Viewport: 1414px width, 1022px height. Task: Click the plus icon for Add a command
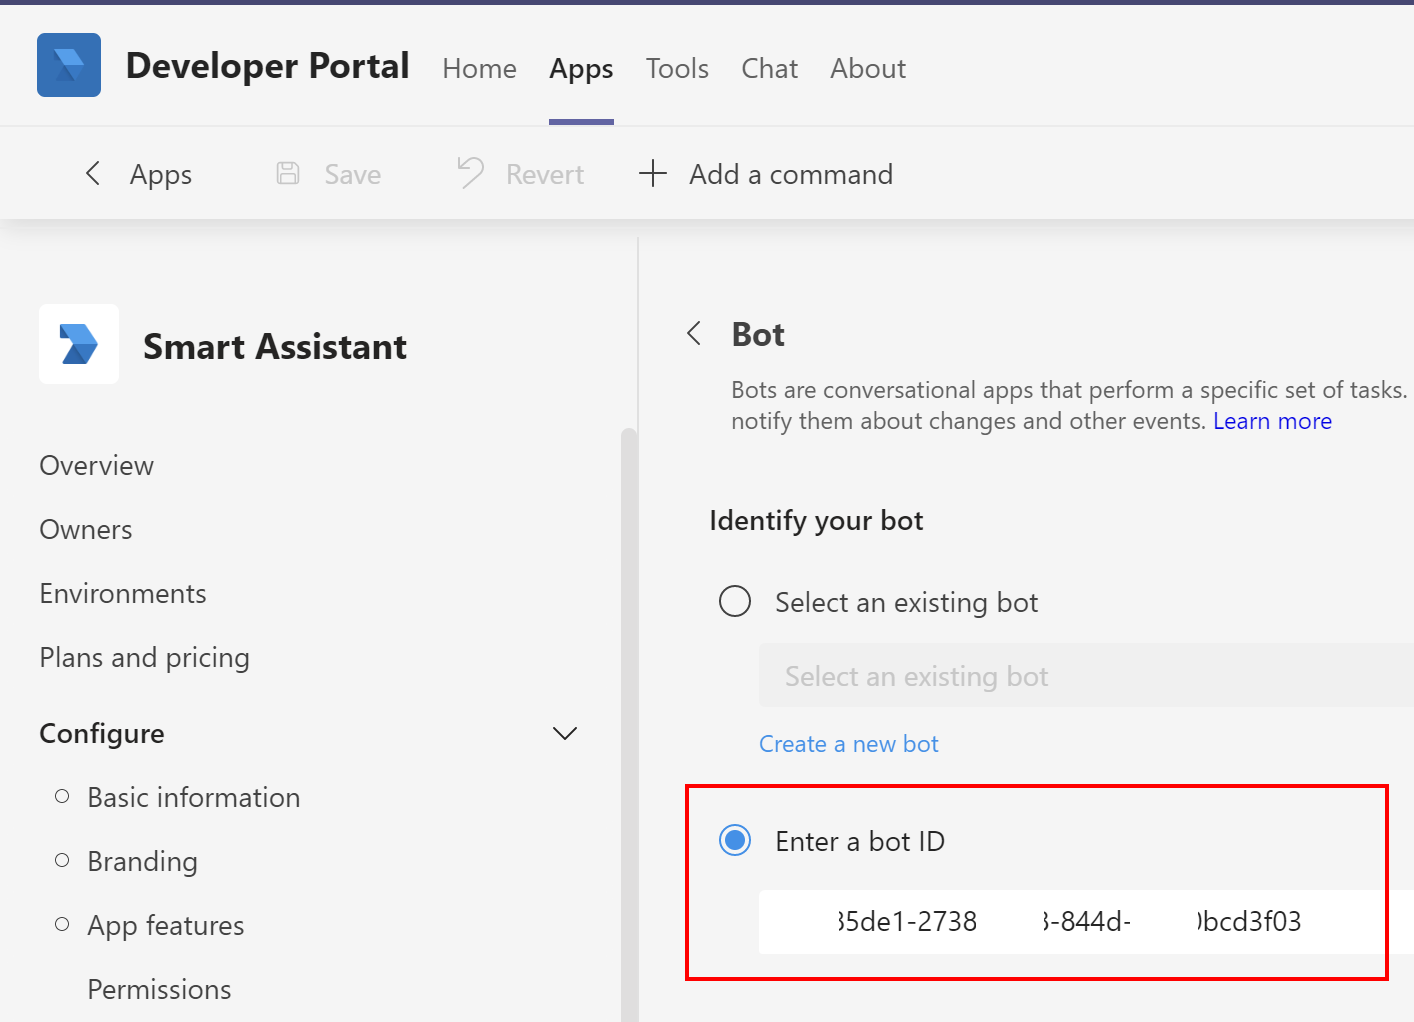(x=652, y=174)
